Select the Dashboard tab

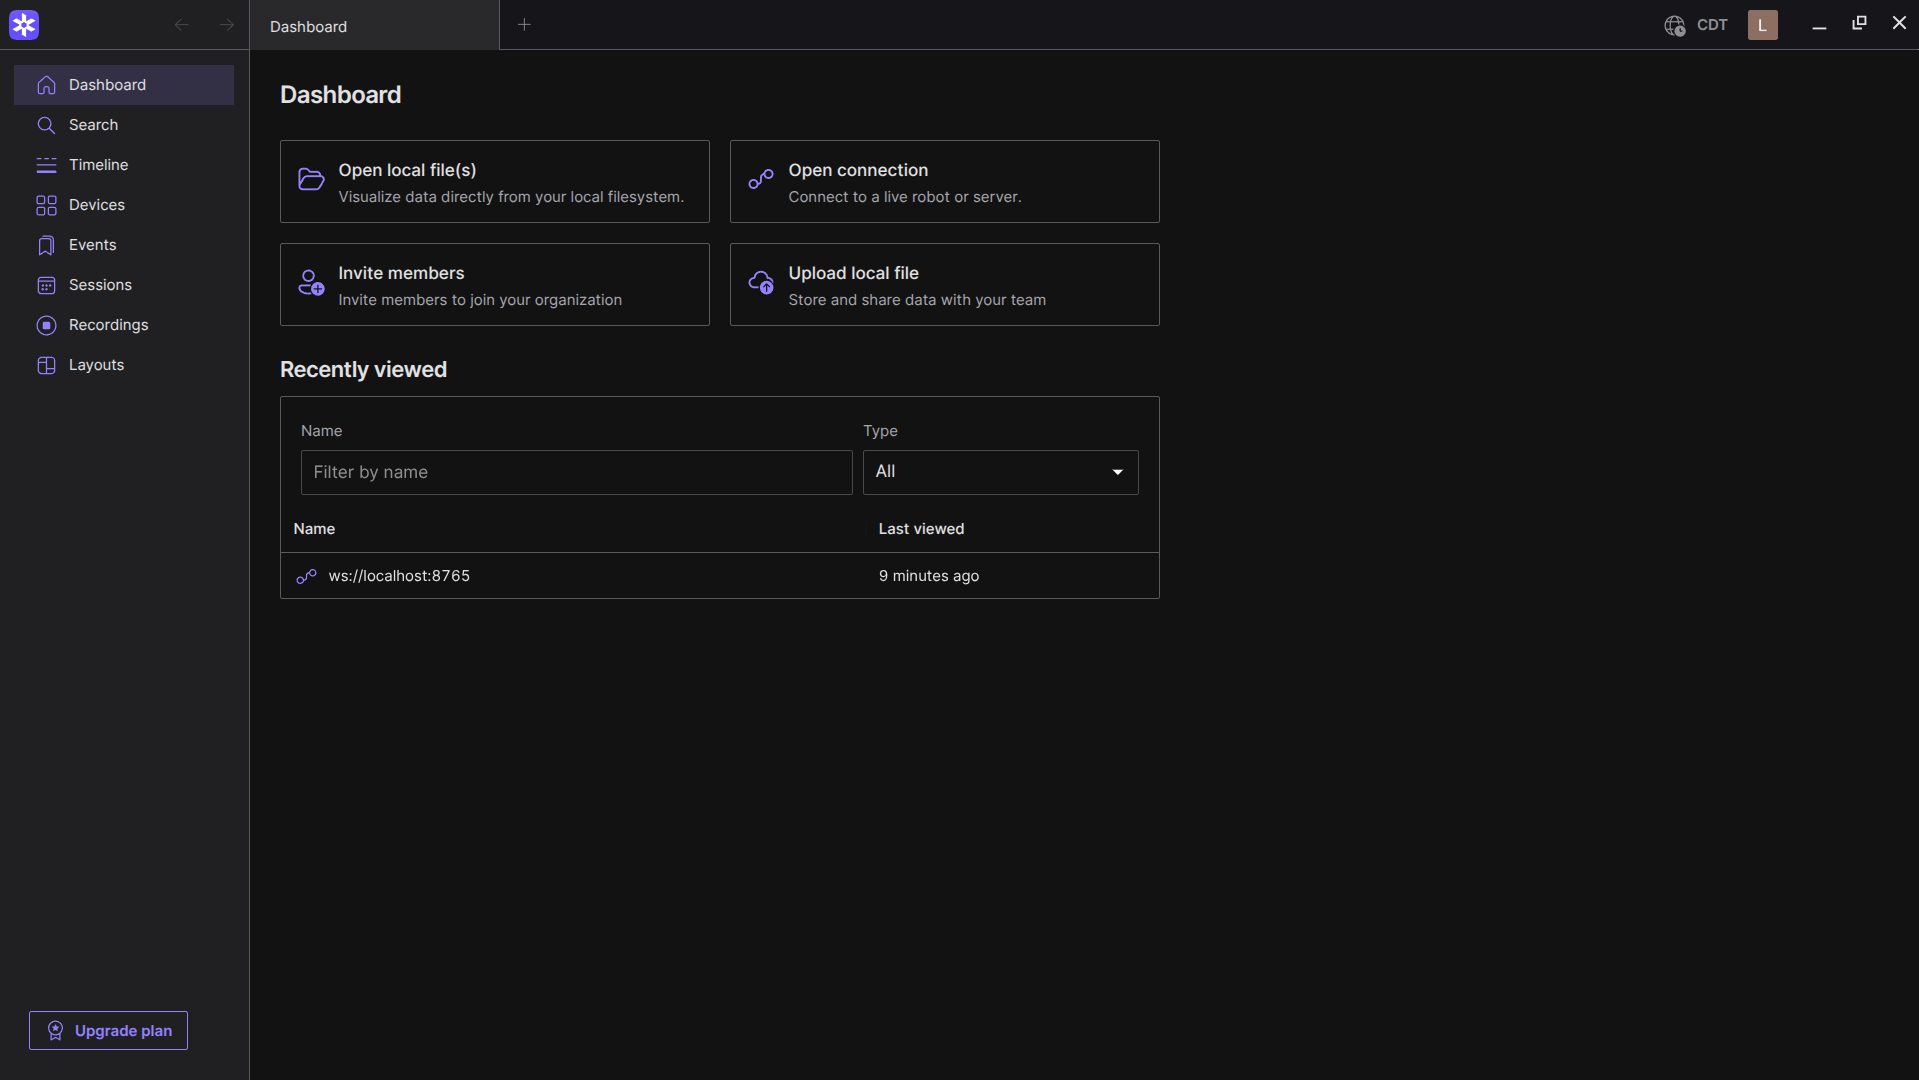(374, 26)
